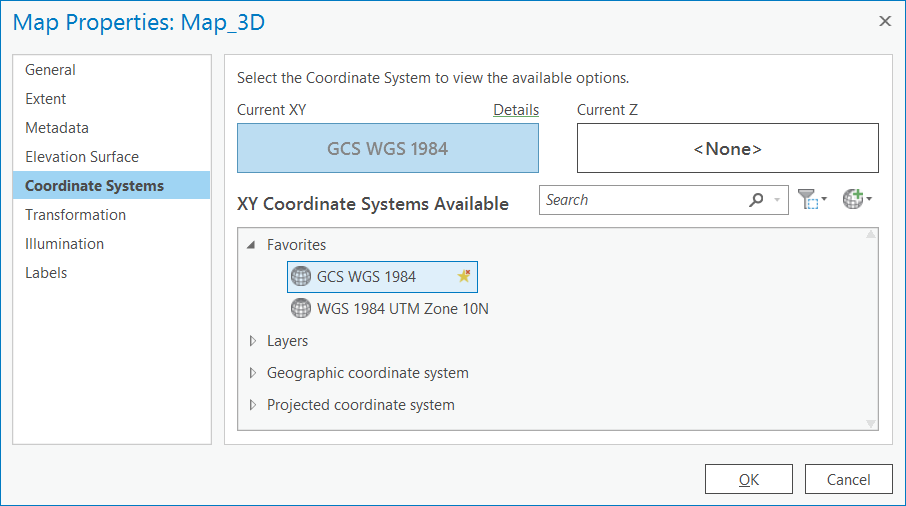The height and width of the screenshot is (506, 906).
Task: Collapse the Favorites group
Action: (251, 245)
